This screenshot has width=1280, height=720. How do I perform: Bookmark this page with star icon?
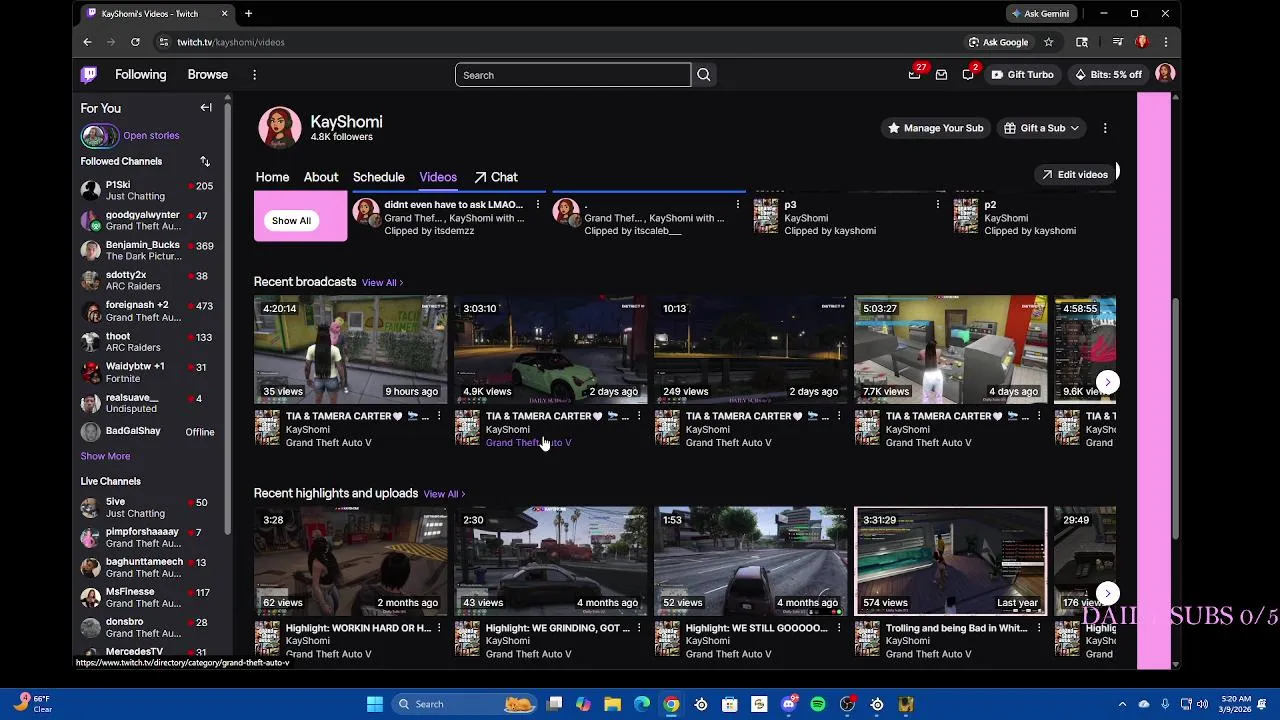tap(1048, 42)
